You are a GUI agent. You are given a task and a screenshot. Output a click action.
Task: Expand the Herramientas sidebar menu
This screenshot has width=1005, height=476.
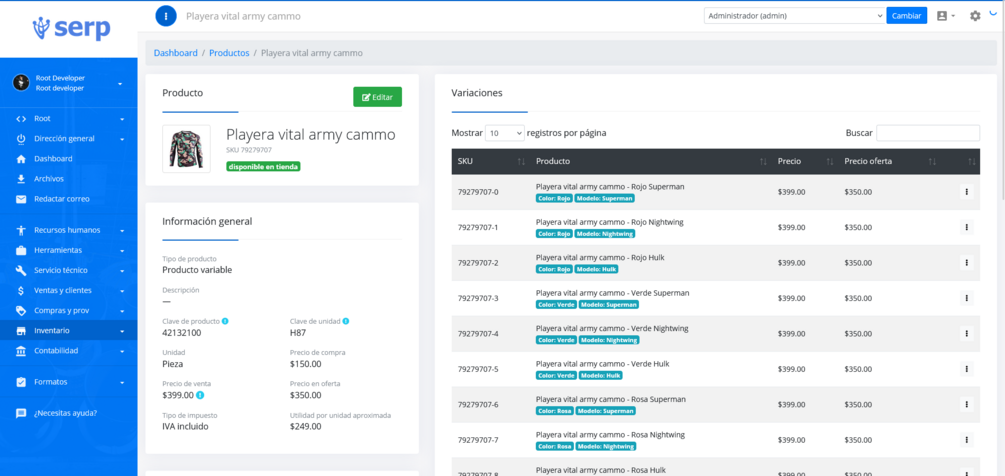click(x=122, y=250)
